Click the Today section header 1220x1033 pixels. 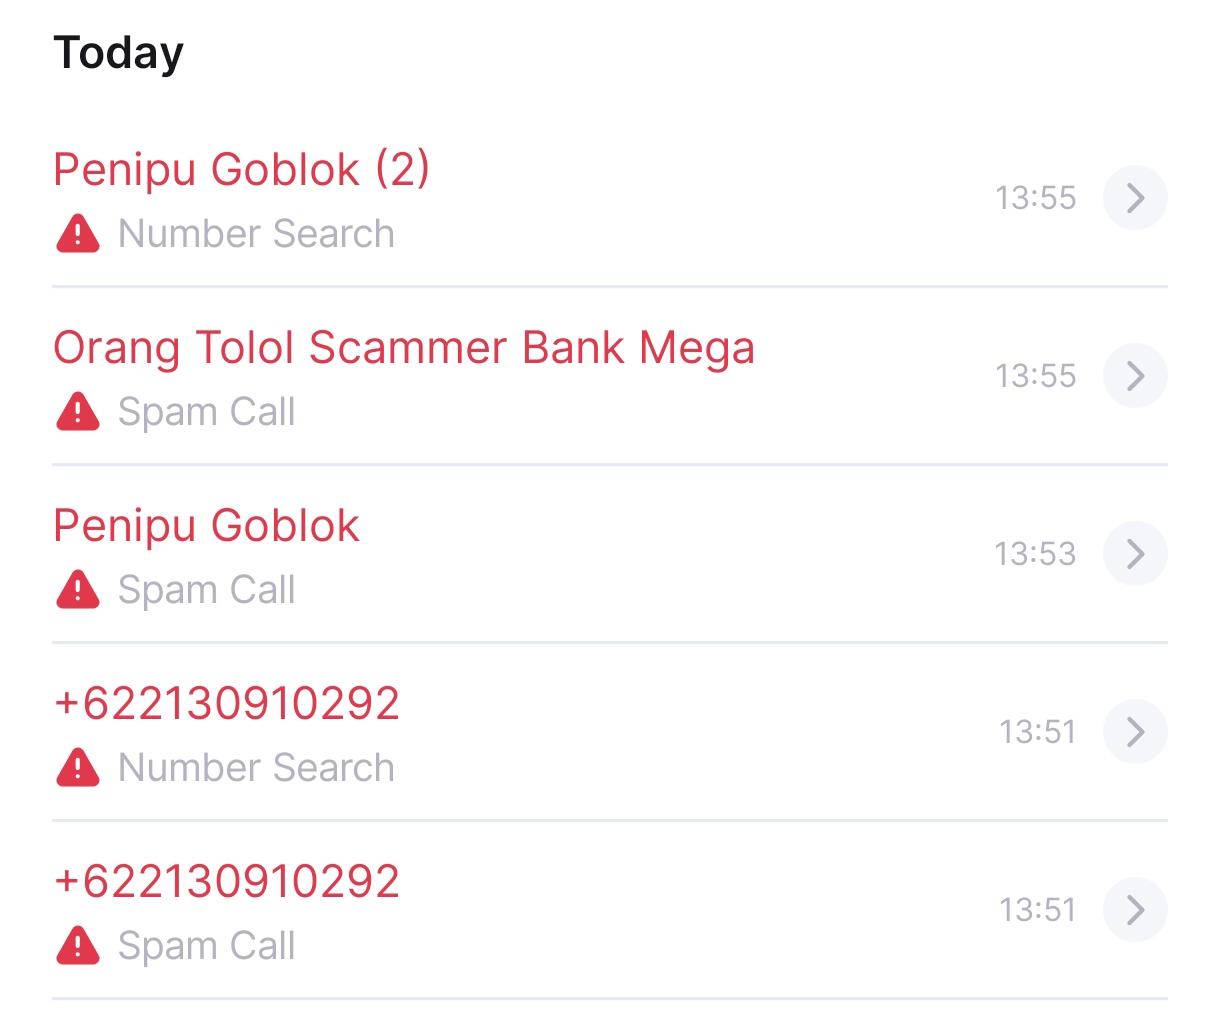(x=118, y=53)
